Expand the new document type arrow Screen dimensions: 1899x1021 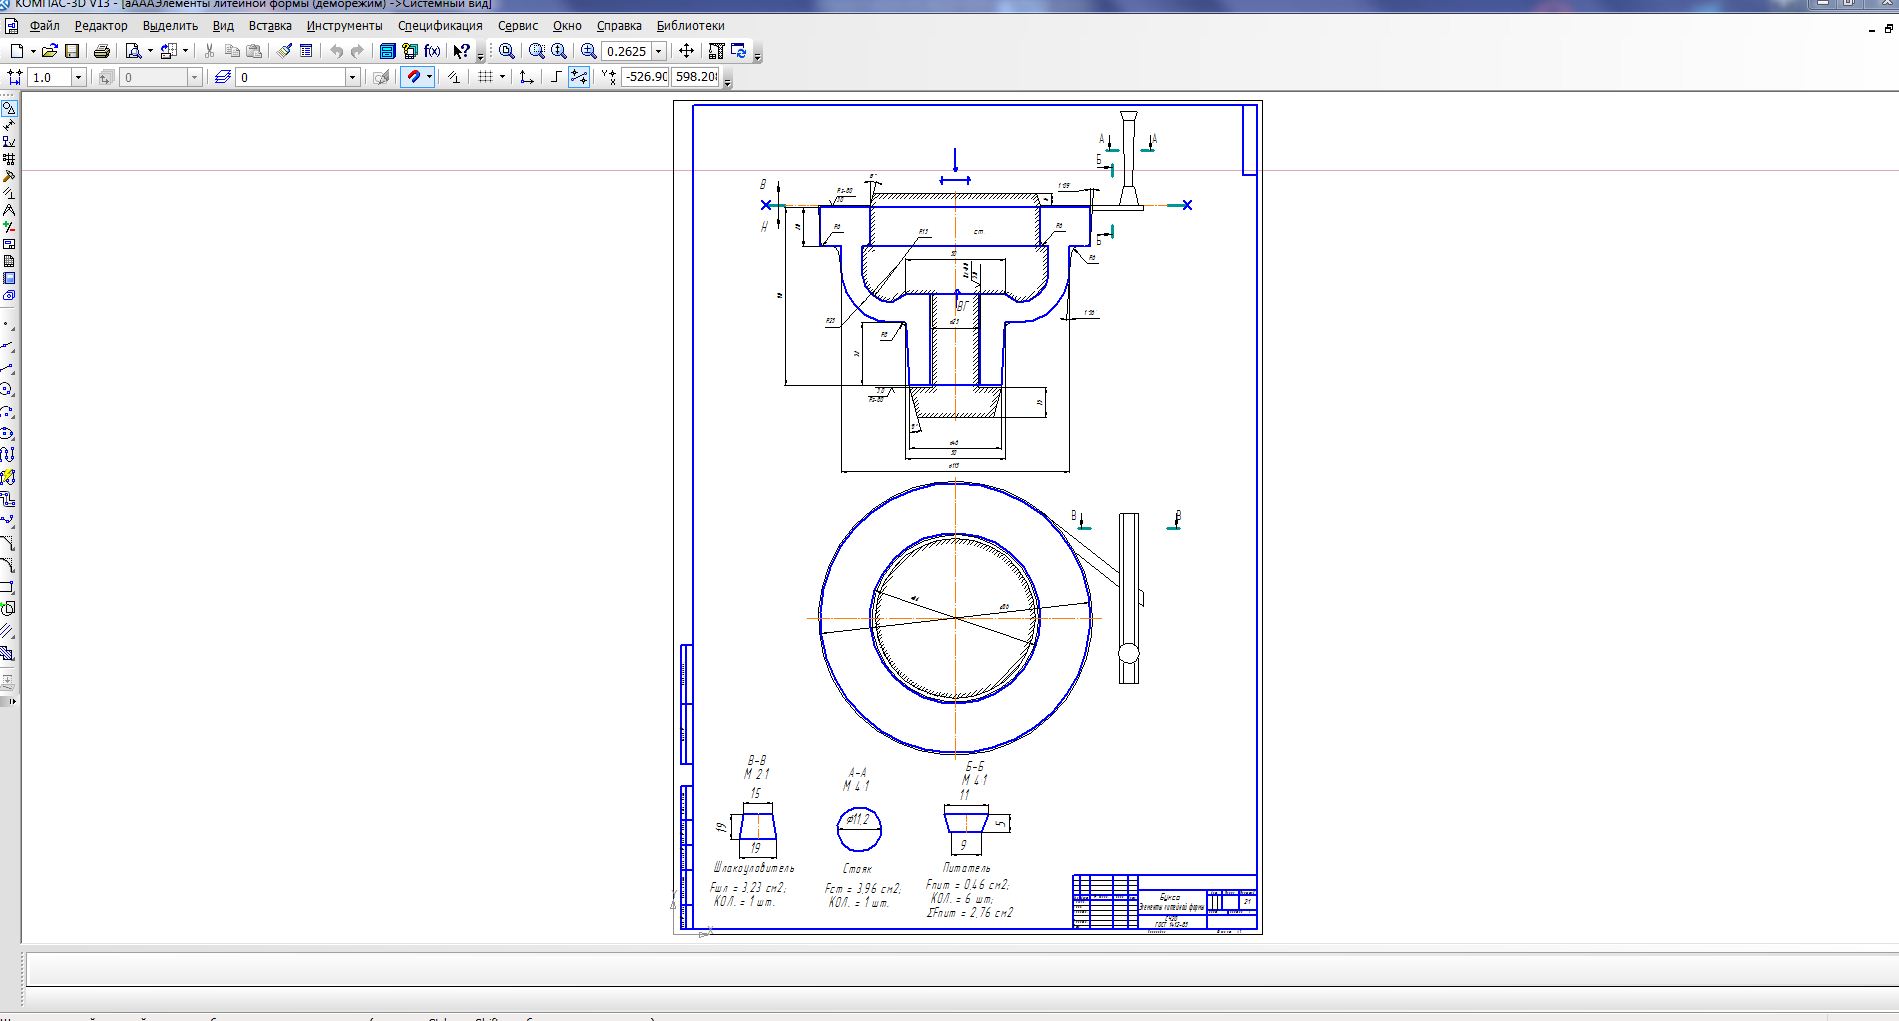33,51
